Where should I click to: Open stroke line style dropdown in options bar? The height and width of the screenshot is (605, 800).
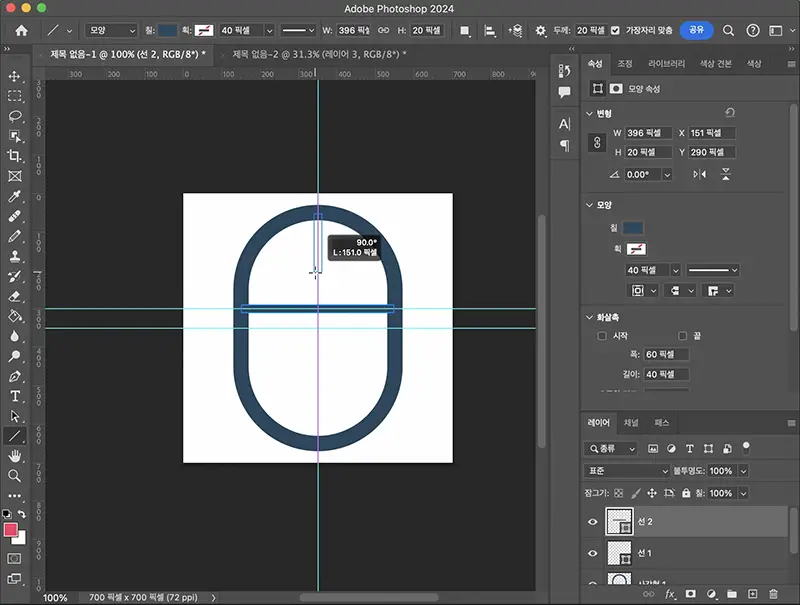[298, 31]
